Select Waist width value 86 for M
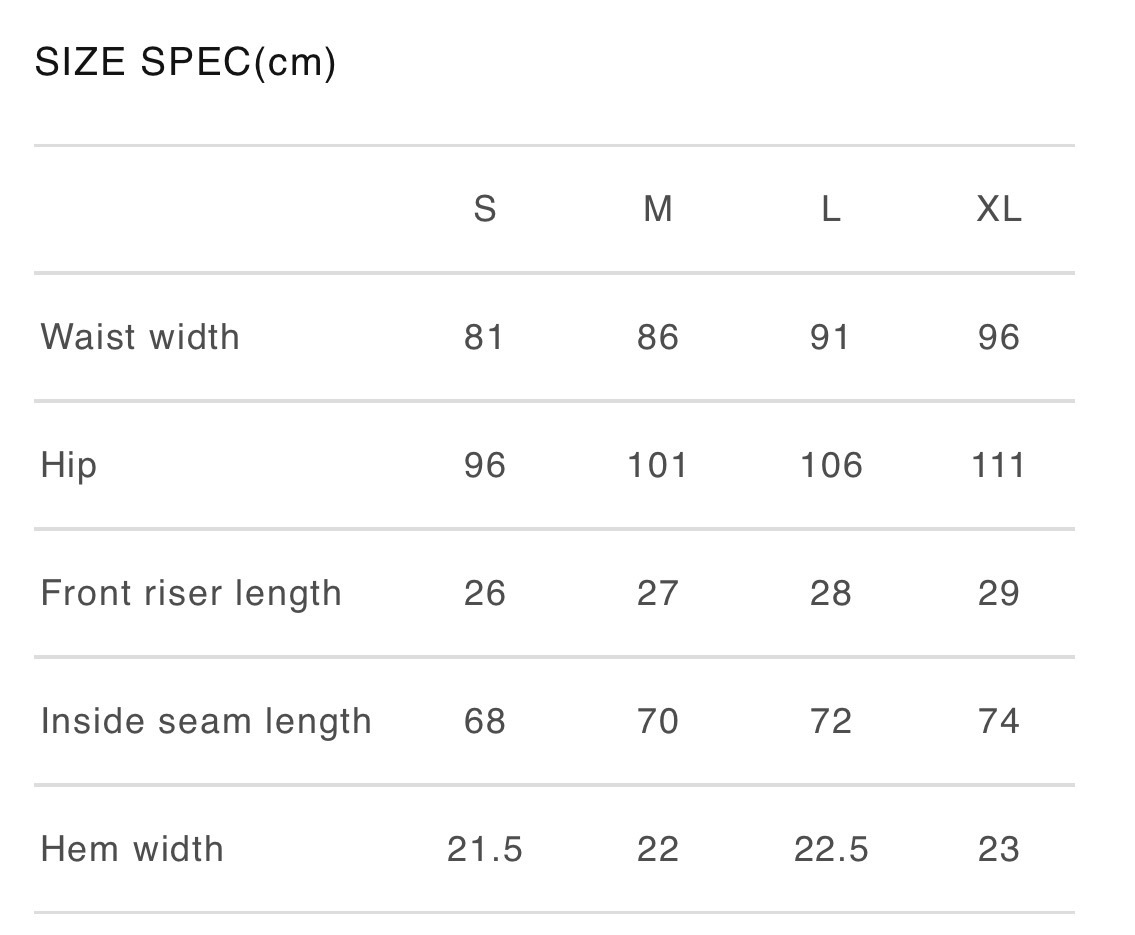This screenshot has width=1135, height=935. (x=658, y=337)
